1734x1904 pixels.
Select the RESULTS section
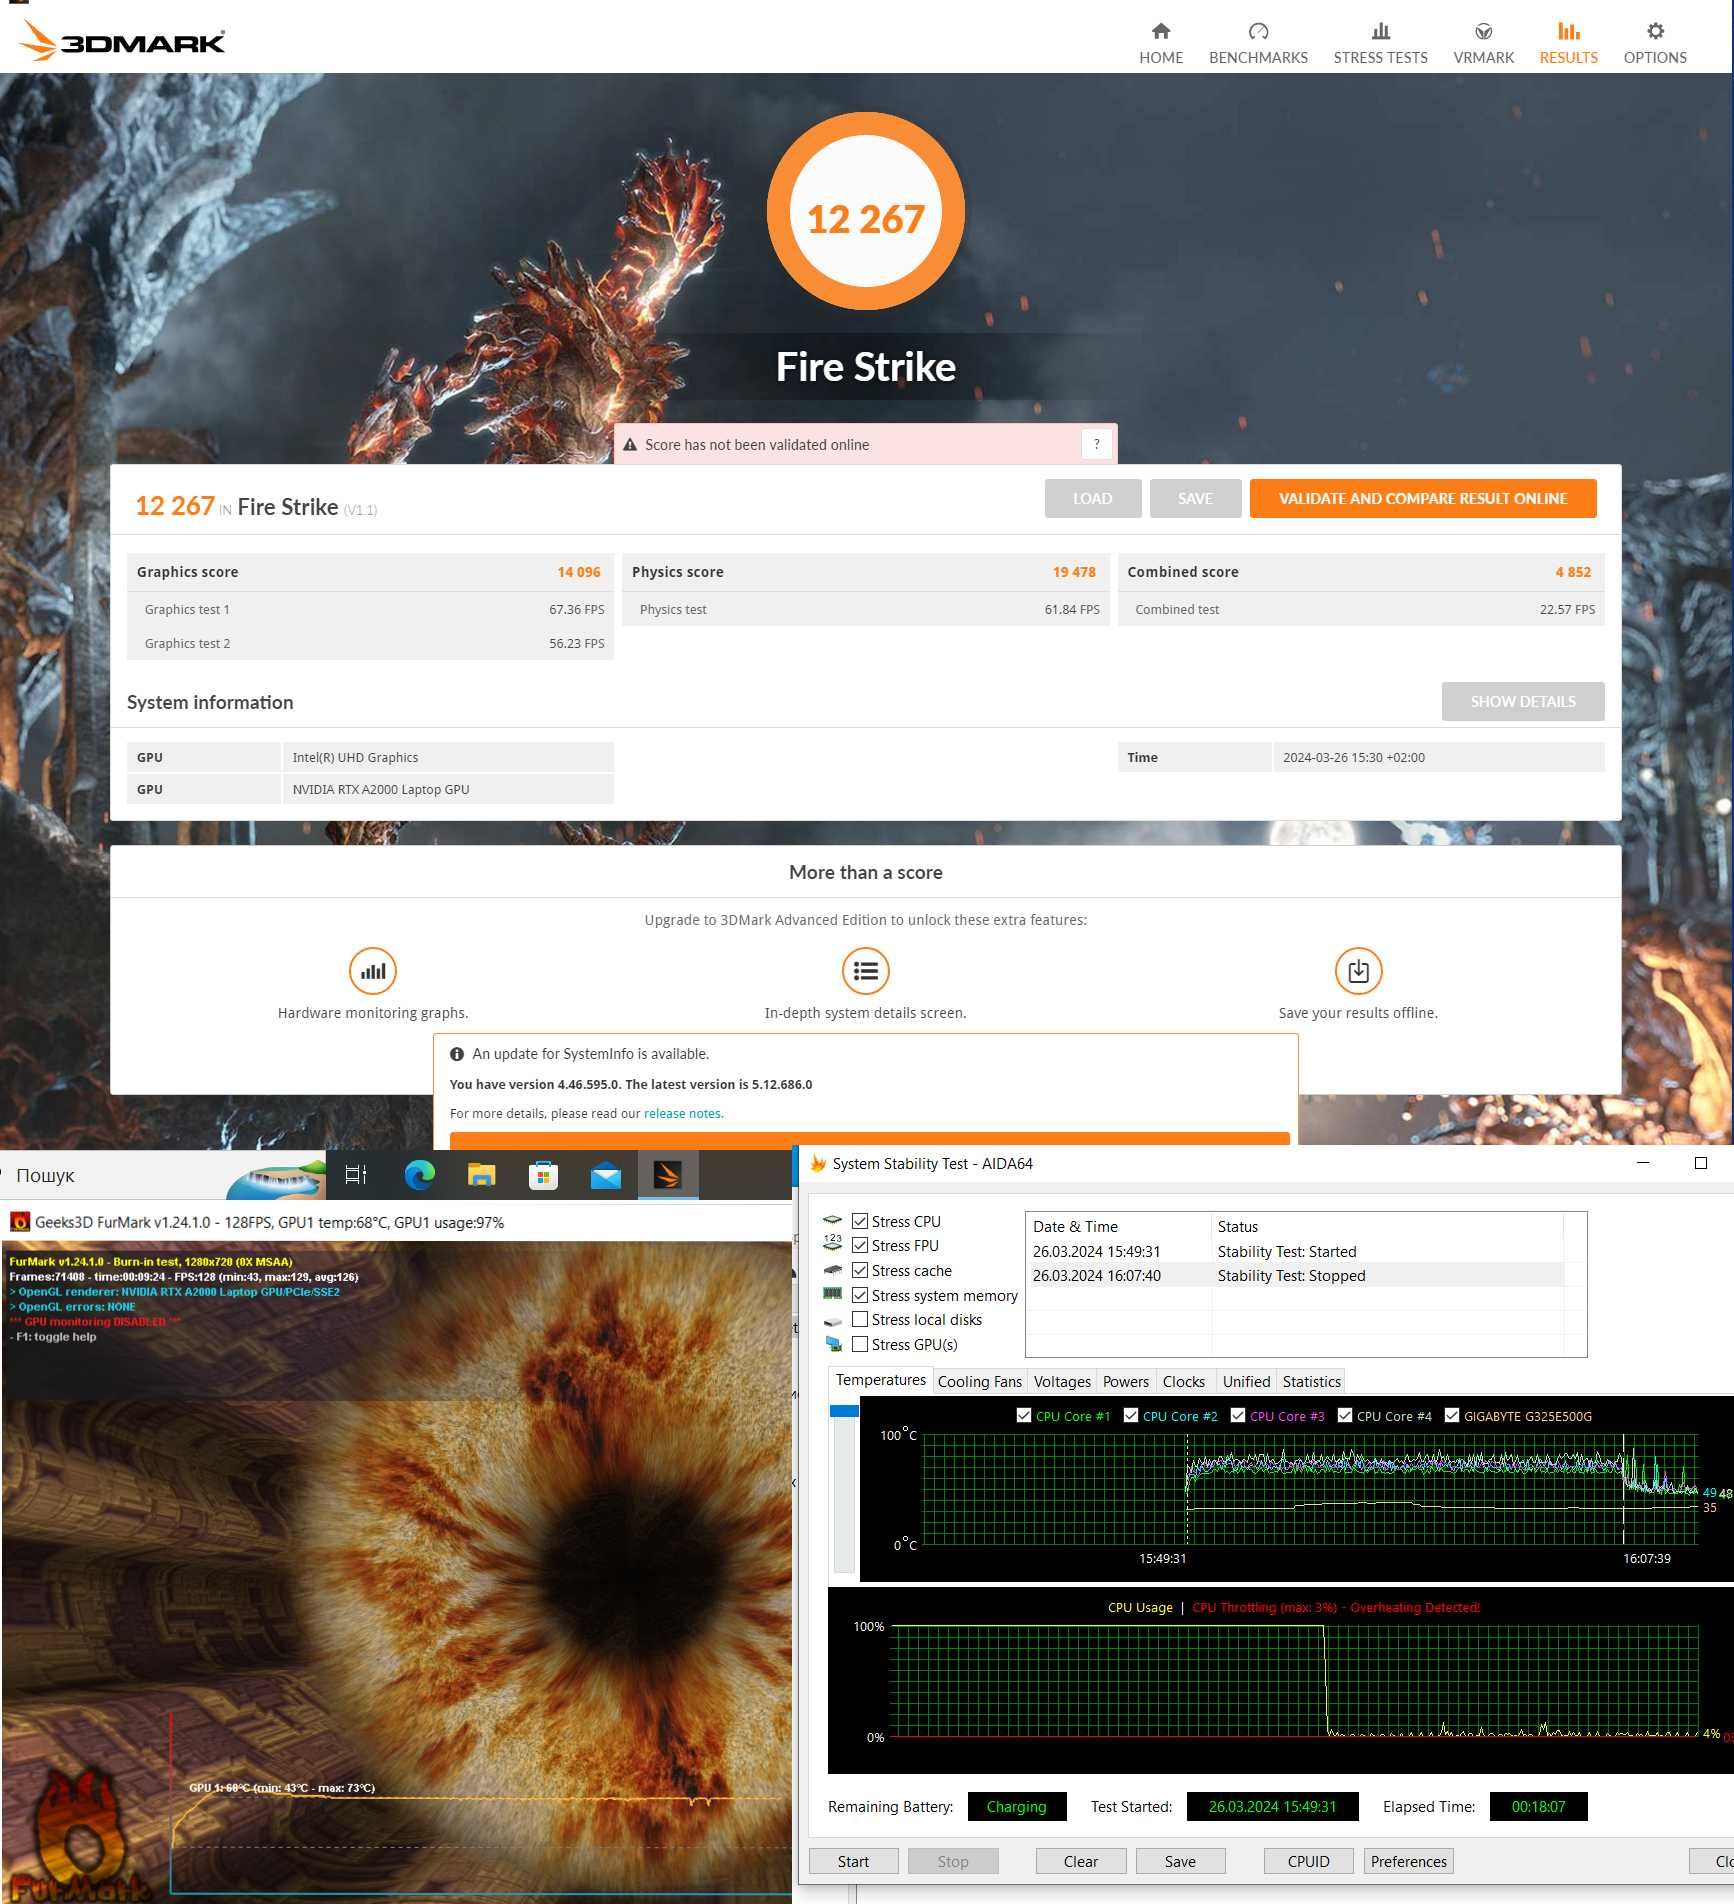[x=1568, y=43]
